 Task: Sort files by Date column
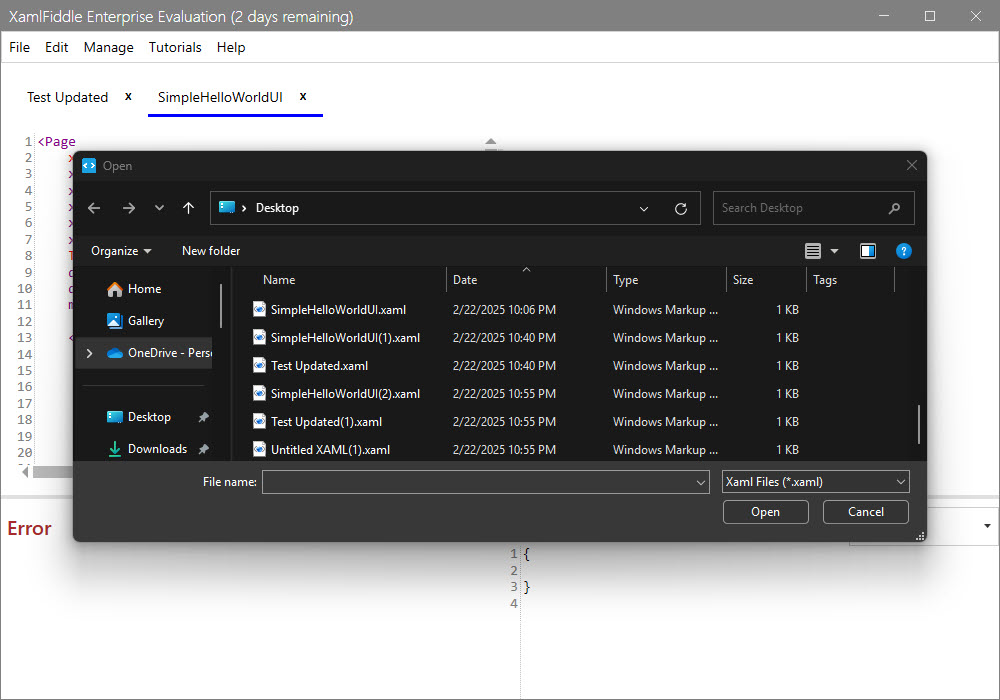465,280
